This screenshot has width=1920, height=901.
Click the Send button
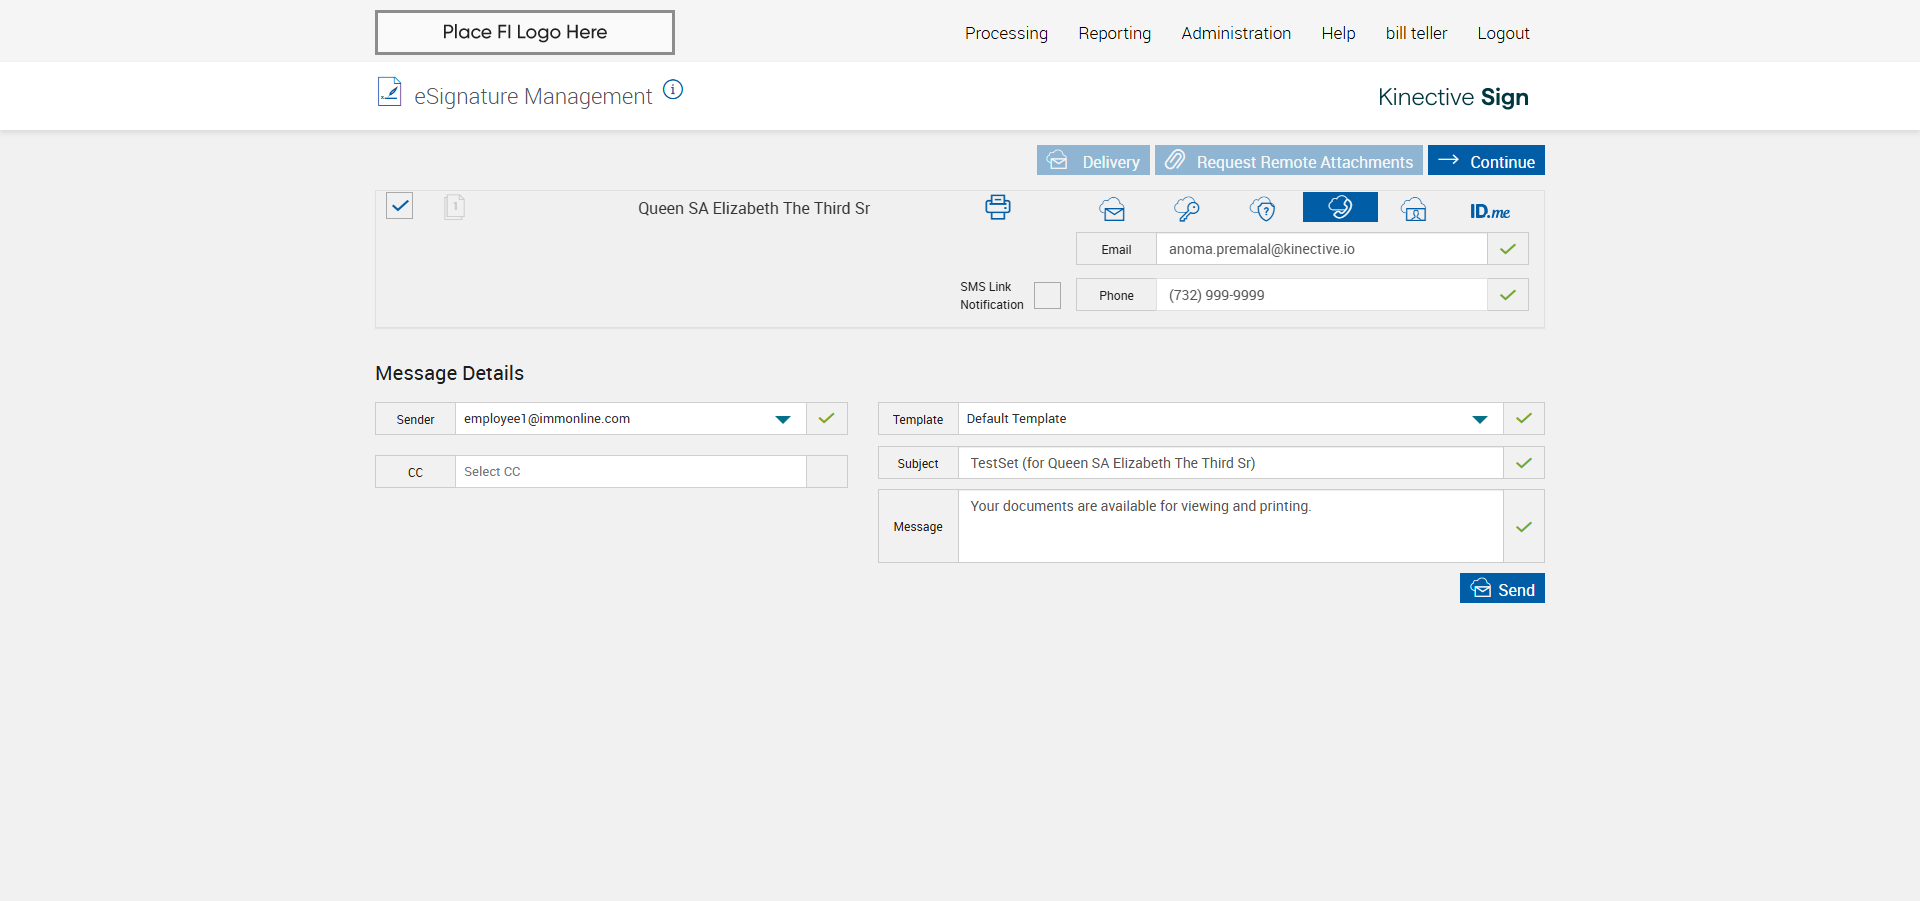[1502, 589]
